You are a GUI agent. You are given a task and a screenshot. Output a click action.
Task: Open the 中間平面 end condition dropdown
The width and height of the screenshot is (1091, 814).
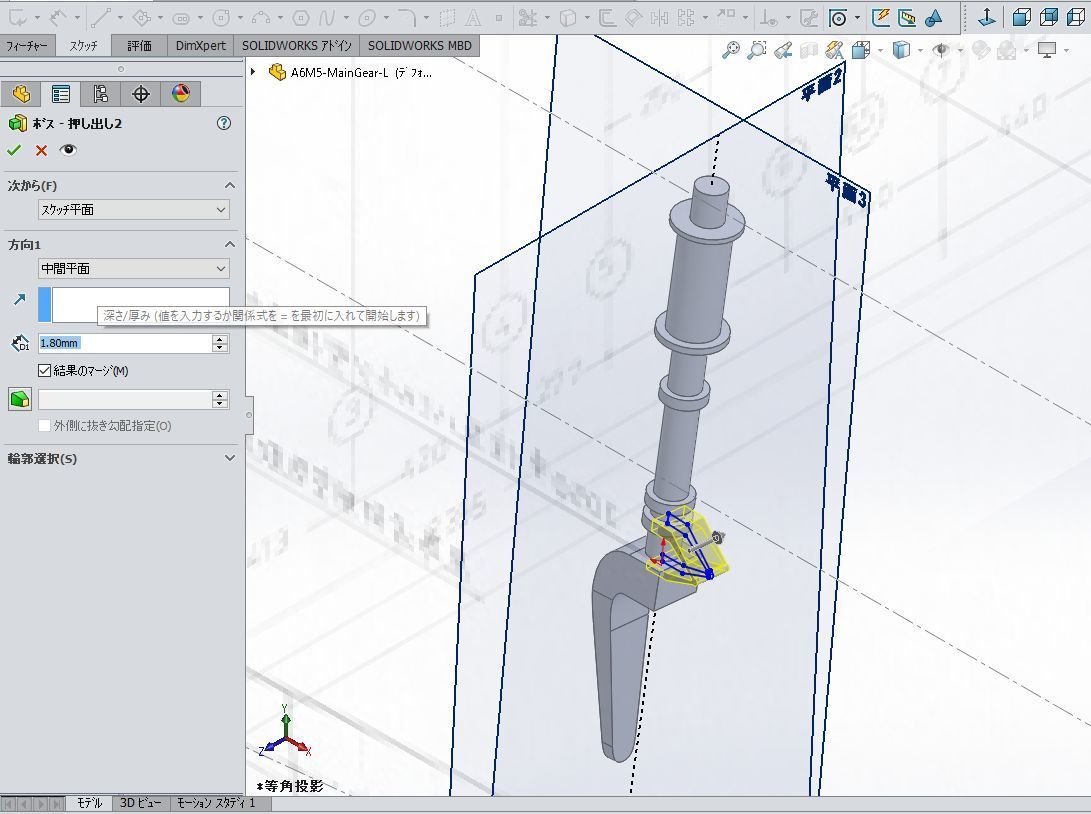tap(133, 268)
